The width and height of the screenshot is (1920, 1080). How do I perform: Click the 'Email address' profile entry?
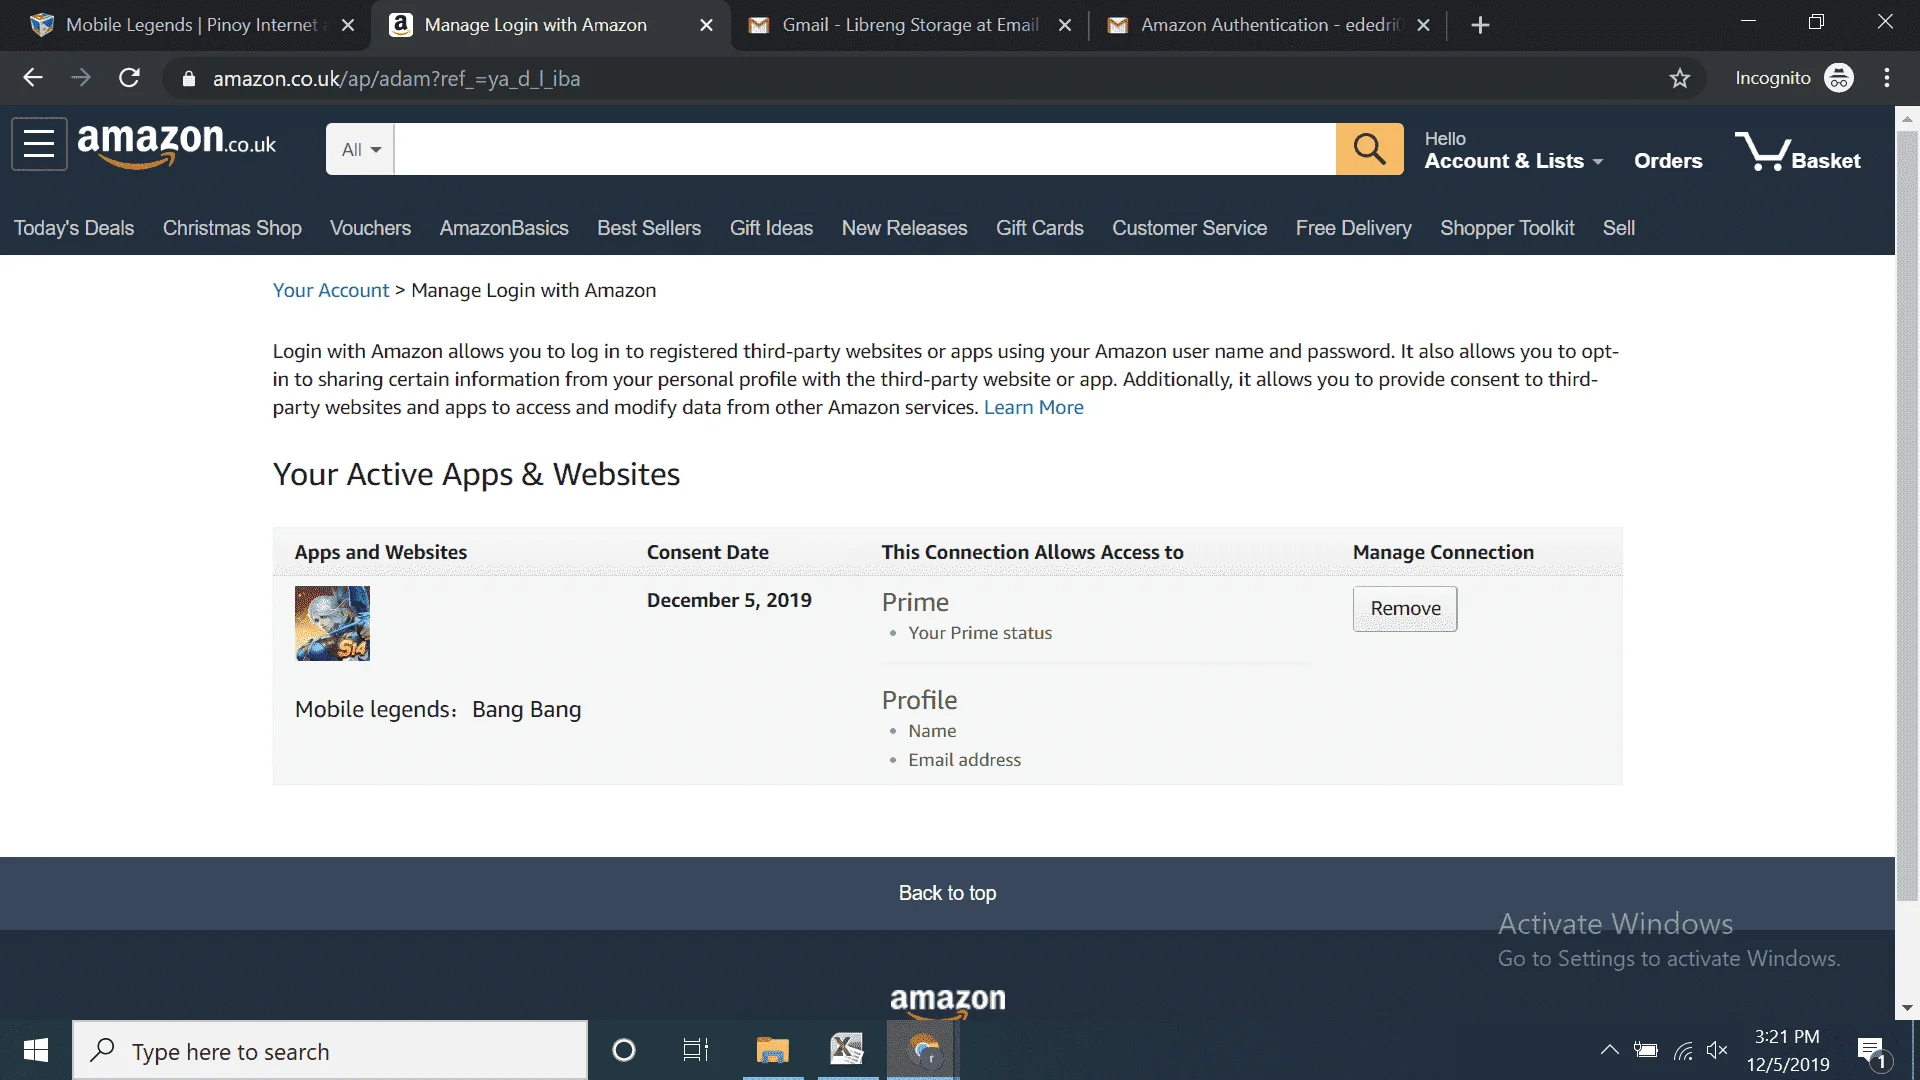(x=964, y=760)
